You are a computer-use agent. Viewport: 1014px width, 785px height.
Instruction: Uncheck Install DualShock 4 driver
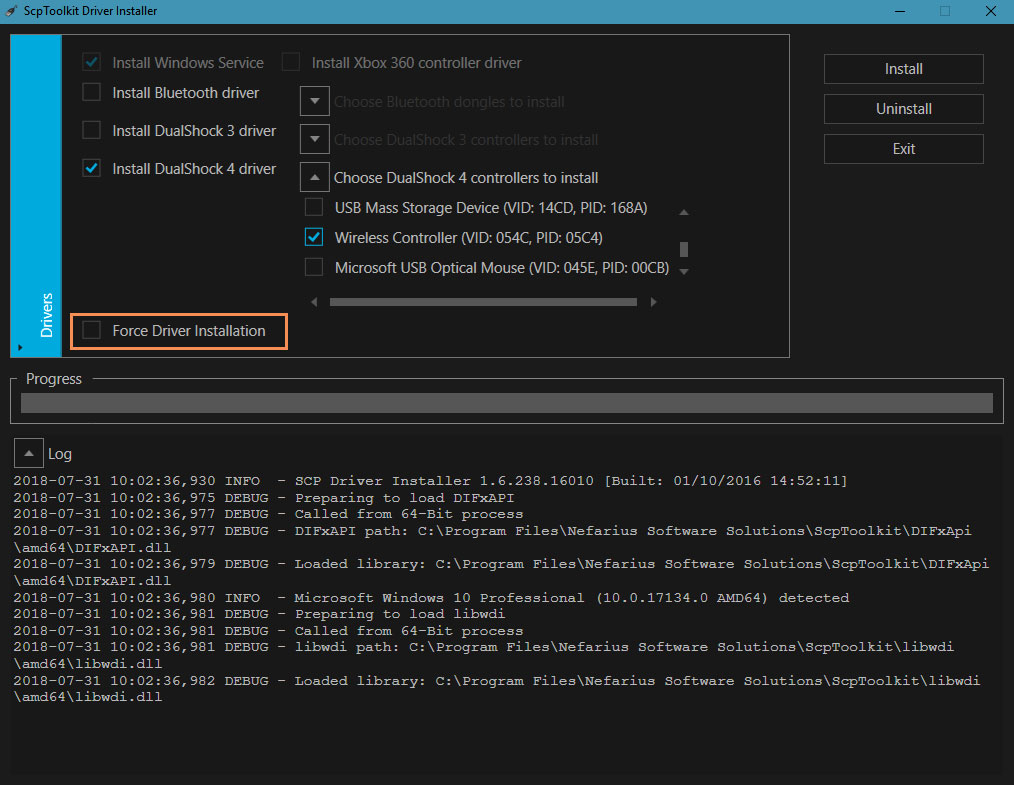point(92,169)
